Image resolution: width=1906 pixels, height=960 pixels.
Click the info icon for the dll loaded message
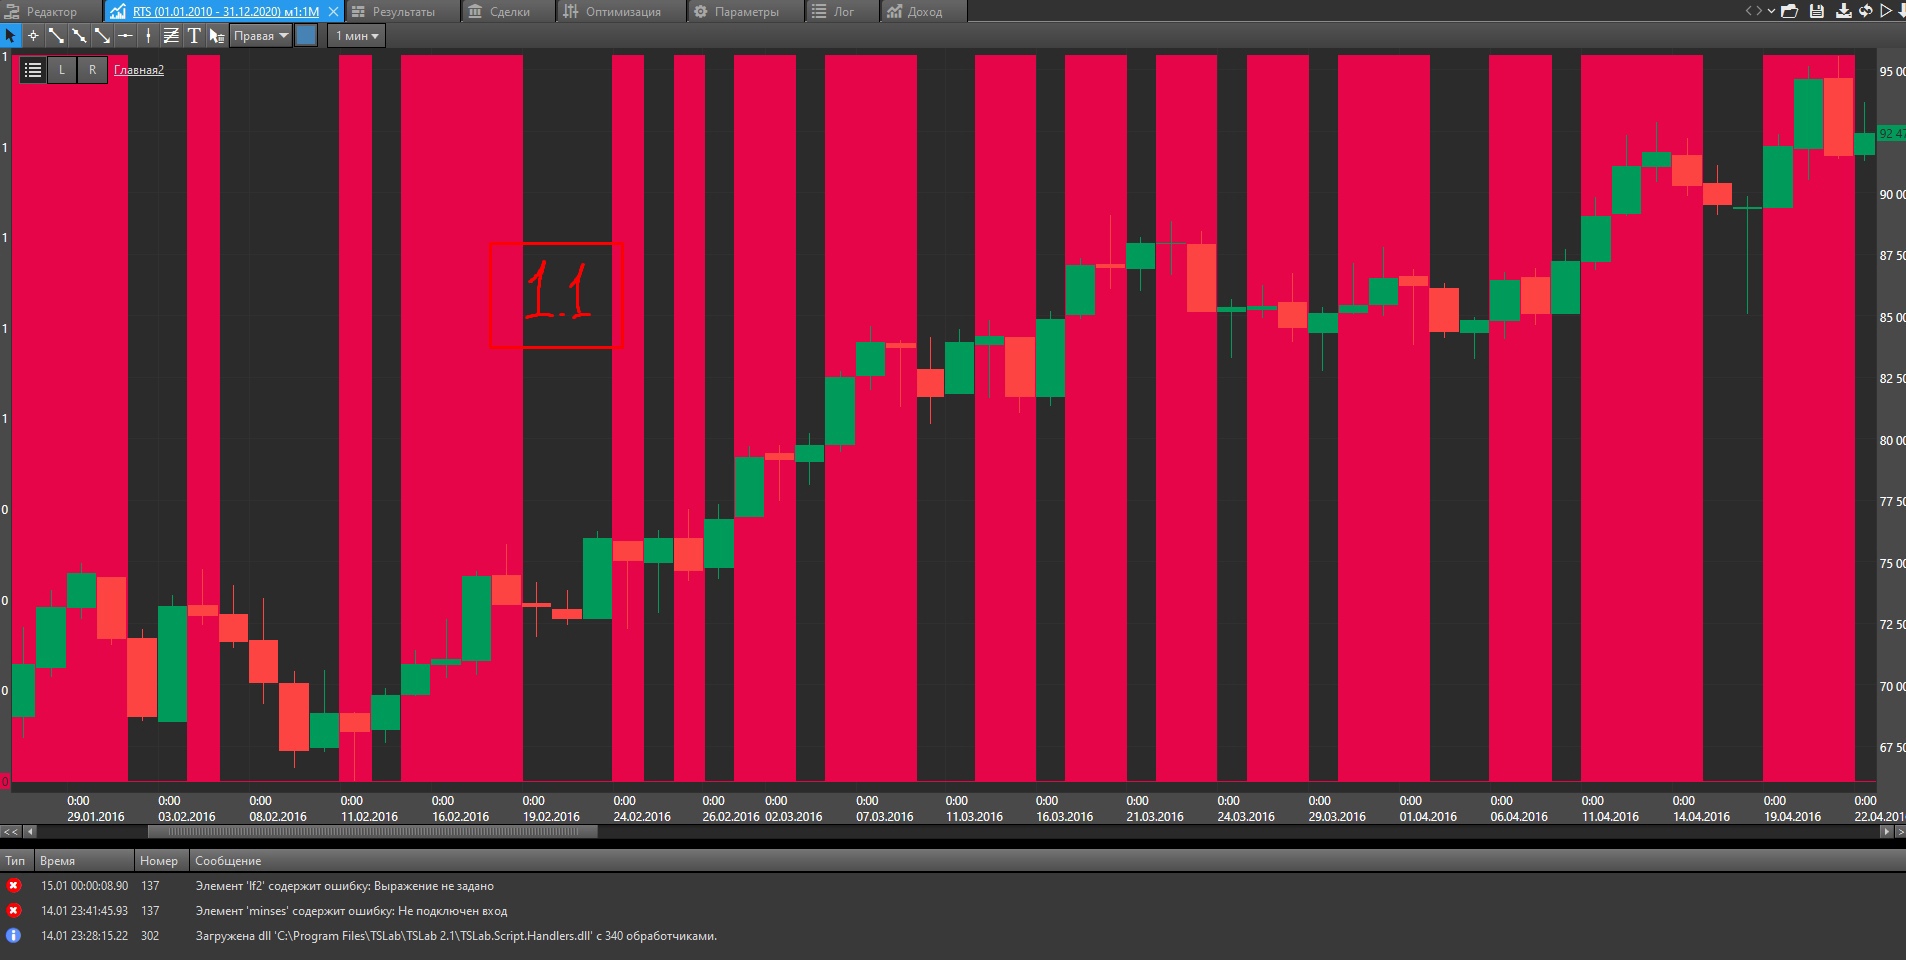[x=14, y=936]
